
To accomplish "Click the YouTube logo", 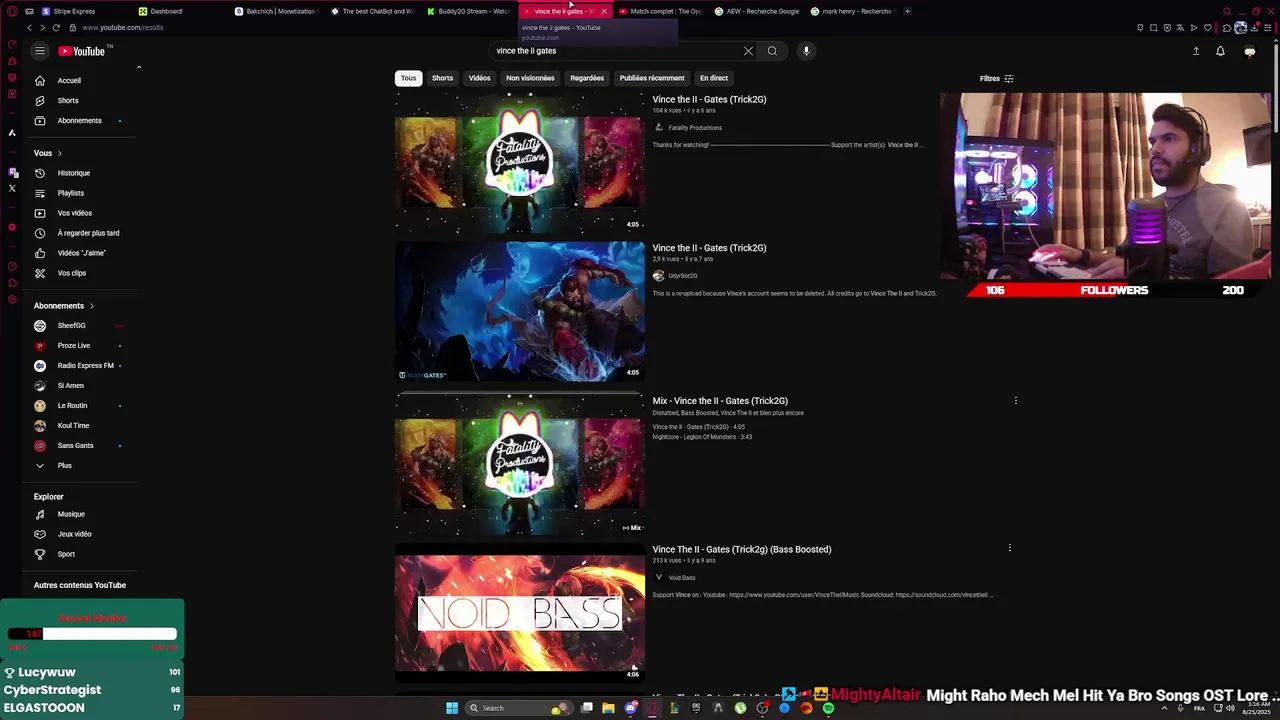I will click(82, 51).
